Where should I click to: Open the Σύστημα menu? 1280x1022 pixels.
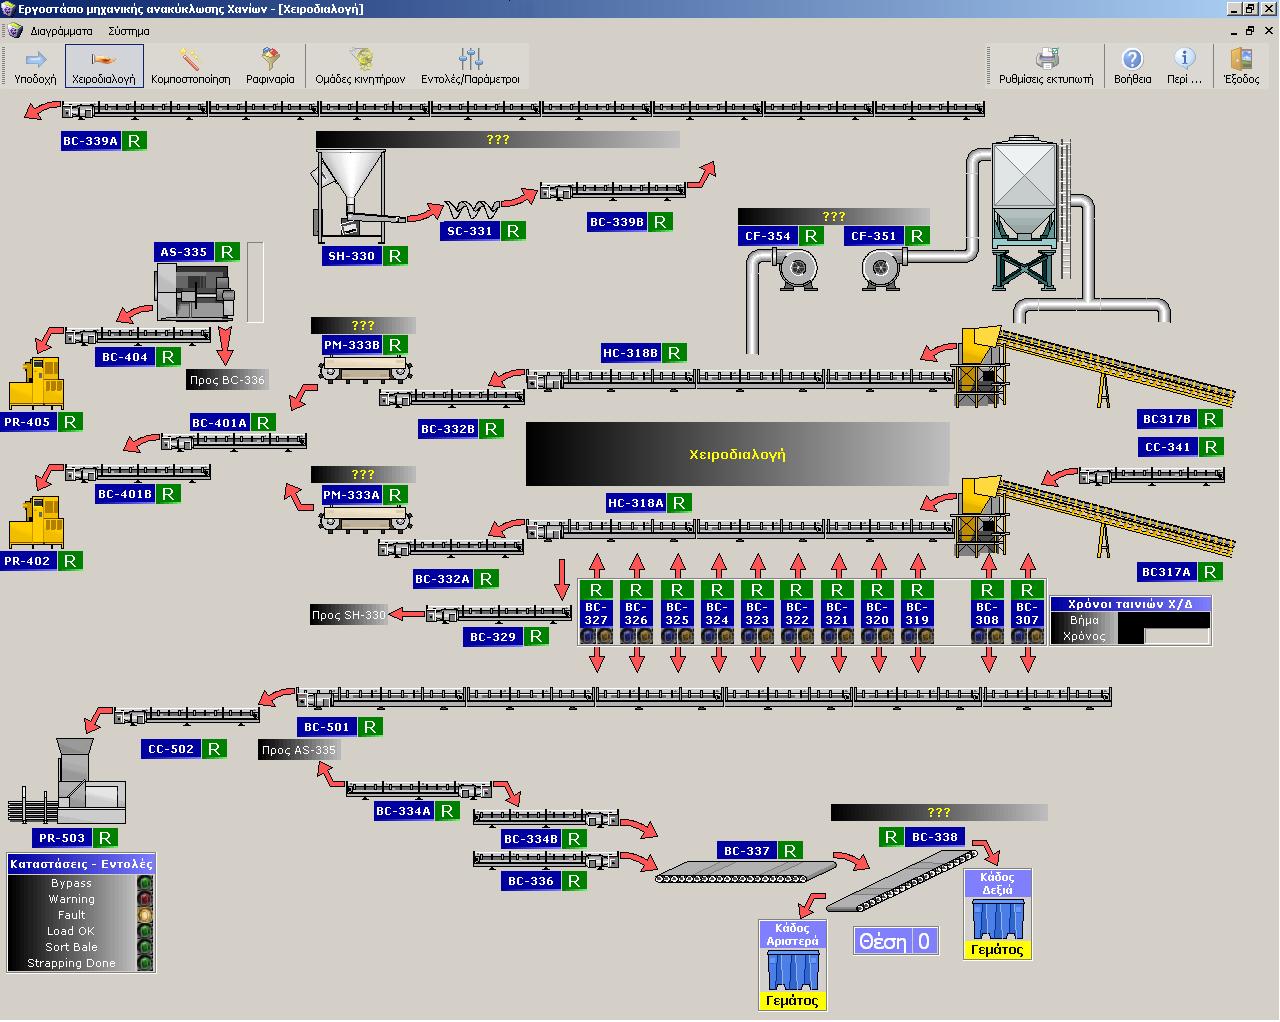129,31
